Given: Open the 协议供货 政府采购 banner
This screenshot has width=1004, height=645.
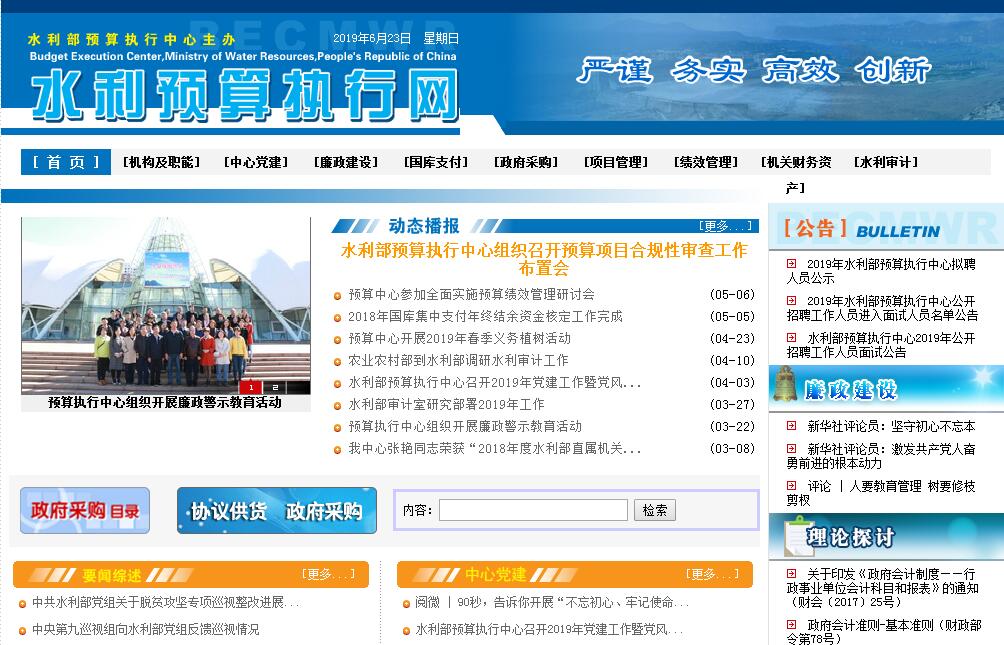Looking at the screenshot, I should click(276, 511).
